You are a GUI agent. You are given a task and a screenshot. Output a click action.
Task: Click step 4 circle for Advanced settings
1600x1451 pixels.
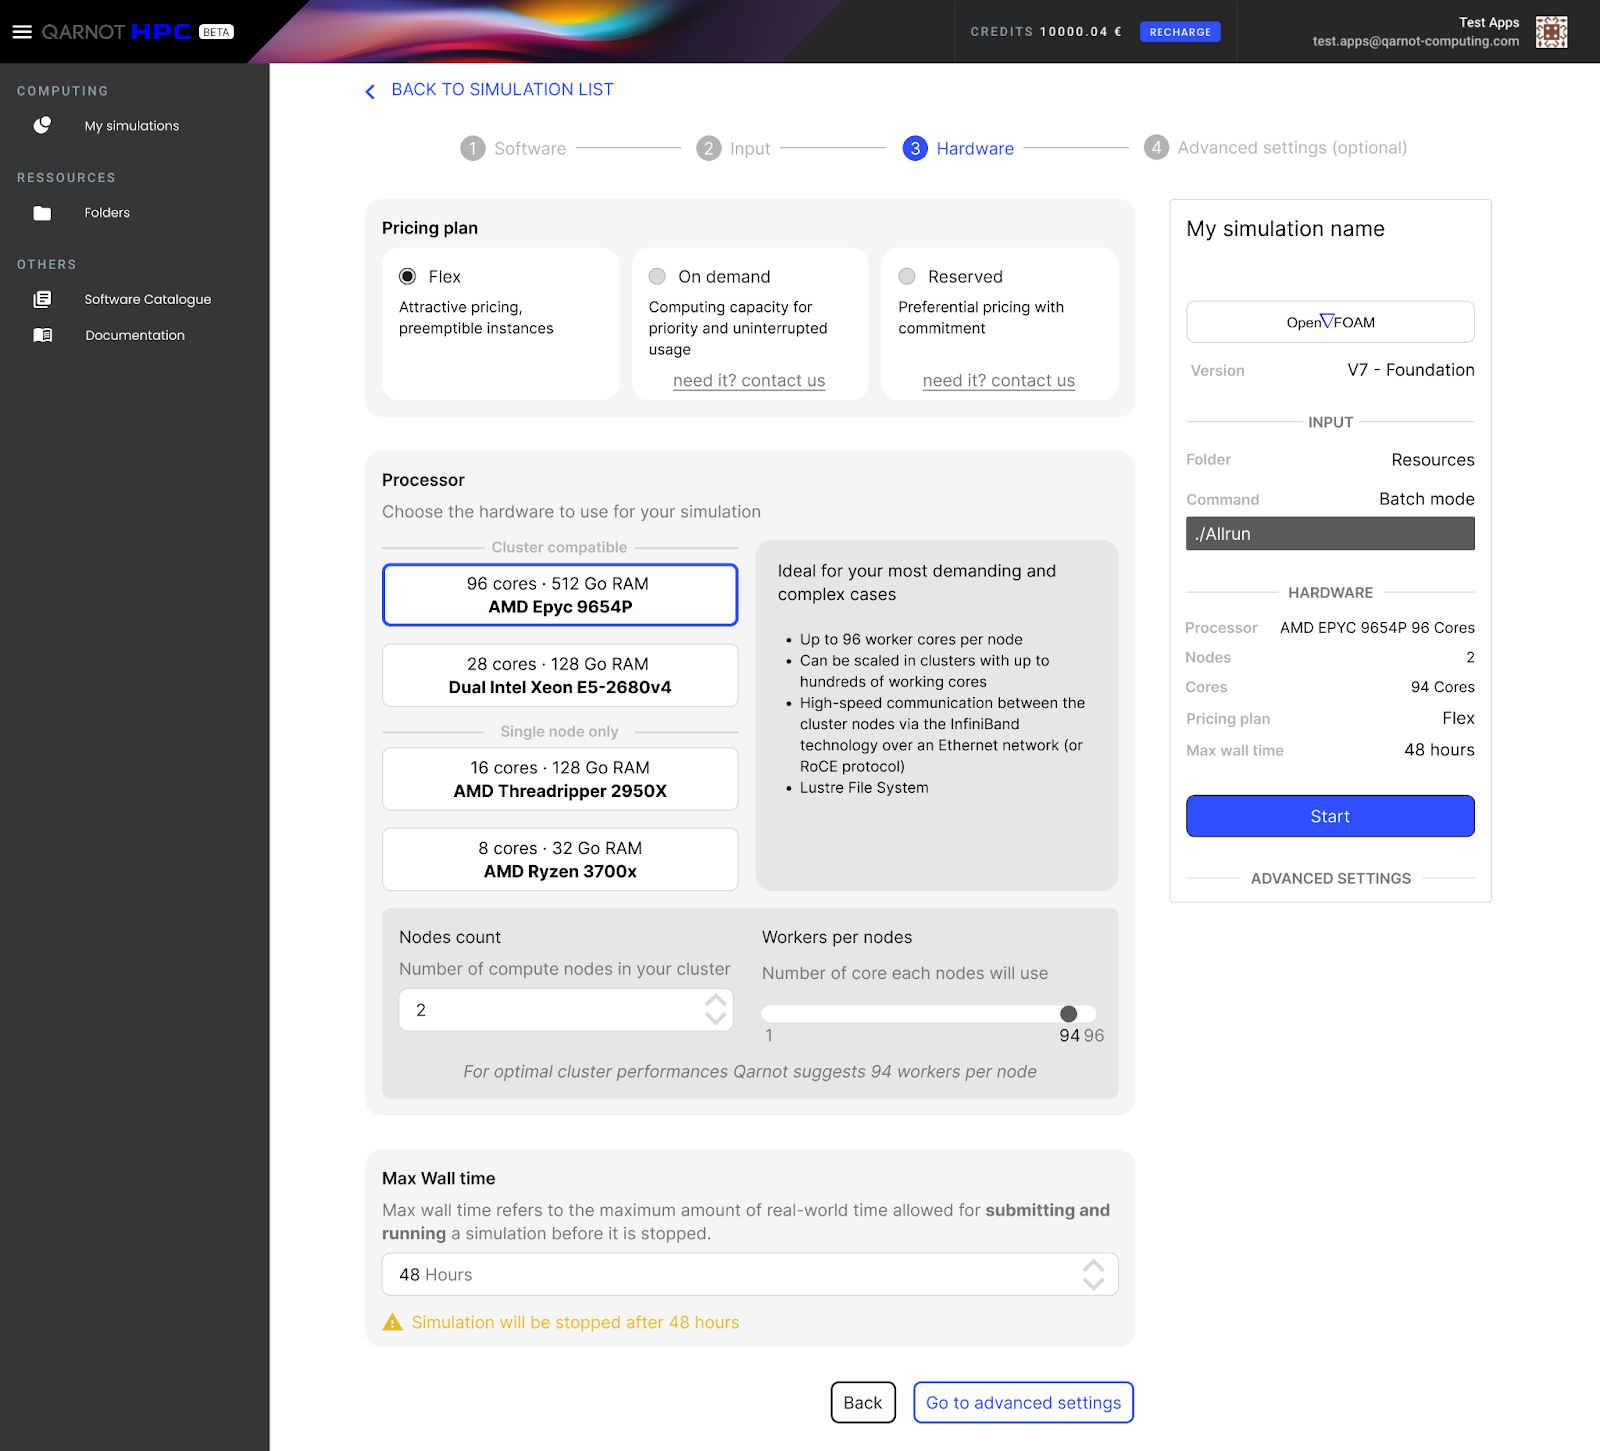coord(1157,148)
